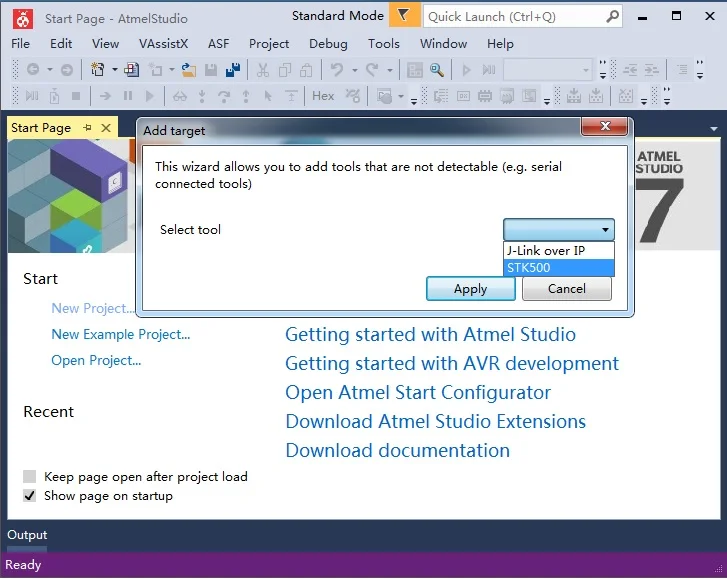Click the Run To Cursor pointer icon
This screenshot has width=727, height=579.
[268, 96]
